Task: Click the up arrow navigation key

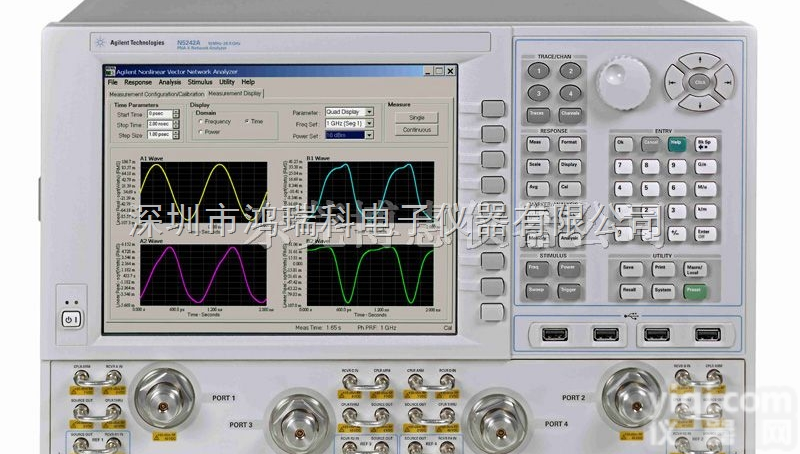Action: pos(699,62)
